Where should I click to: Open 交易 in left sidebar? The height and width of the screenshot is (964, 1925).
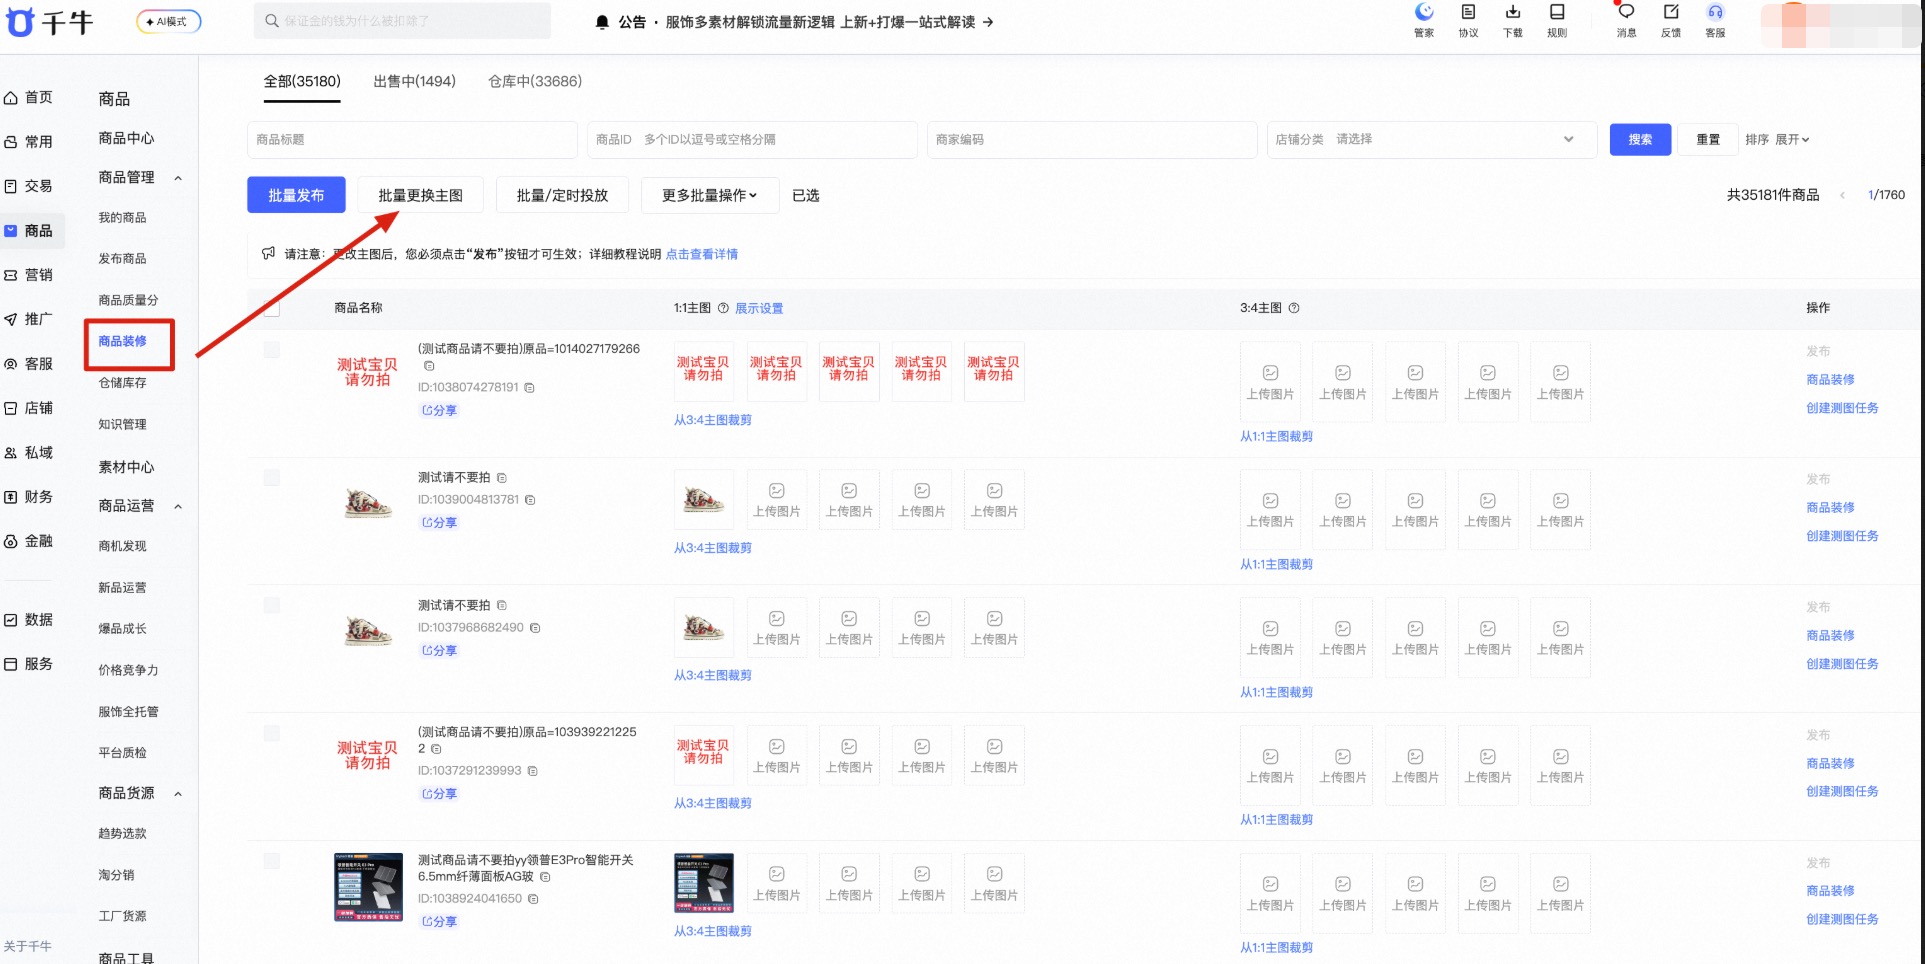tap(29, 186)
